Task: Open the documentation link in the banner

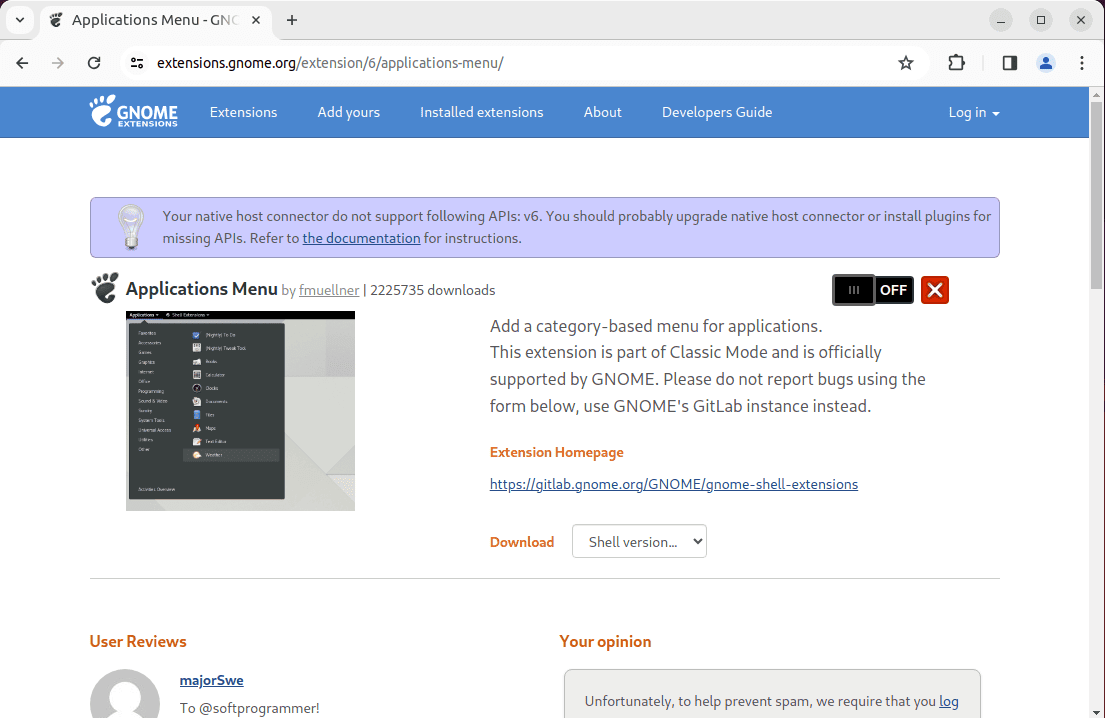Action: 361,238
